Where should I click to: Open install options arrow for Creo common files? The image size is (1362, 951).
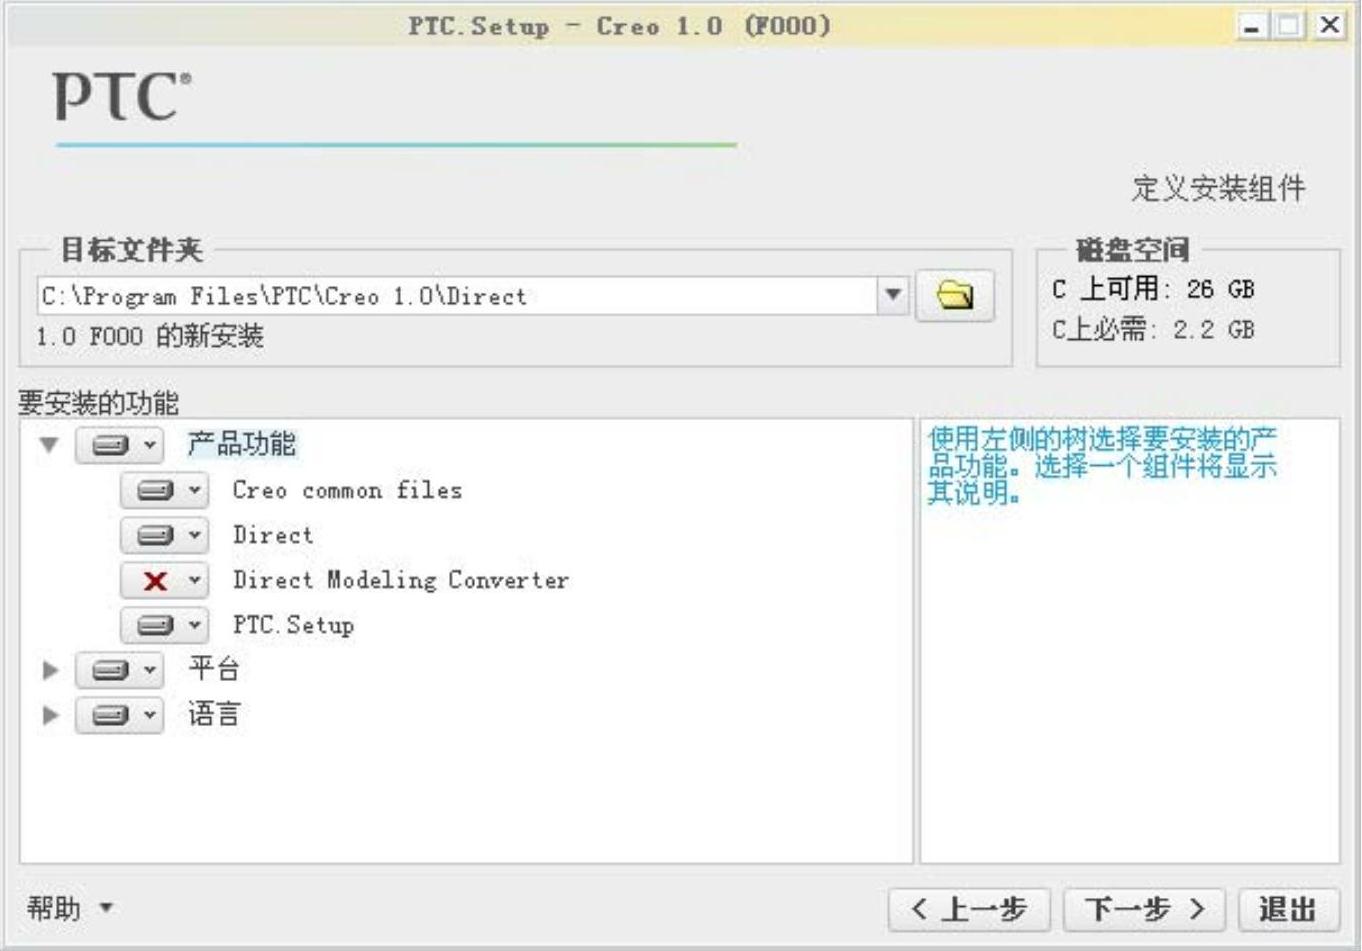(194, 490)
